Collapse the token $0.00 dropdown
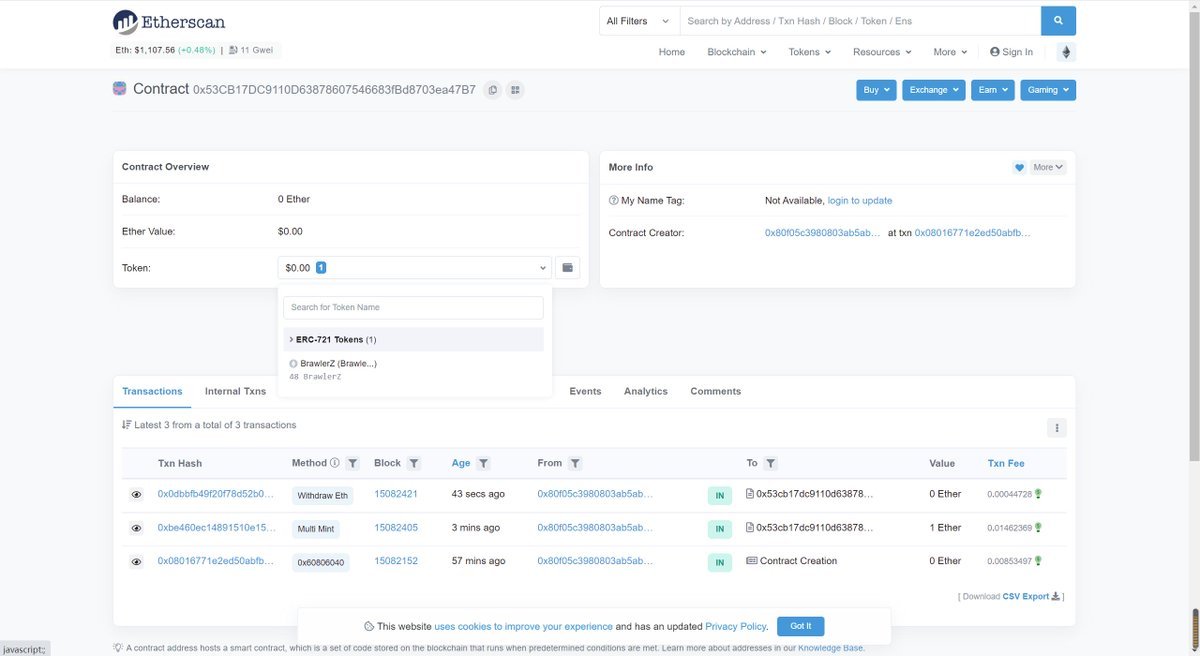The width and height of the screenshot is (1200, 656). point(415,268)
